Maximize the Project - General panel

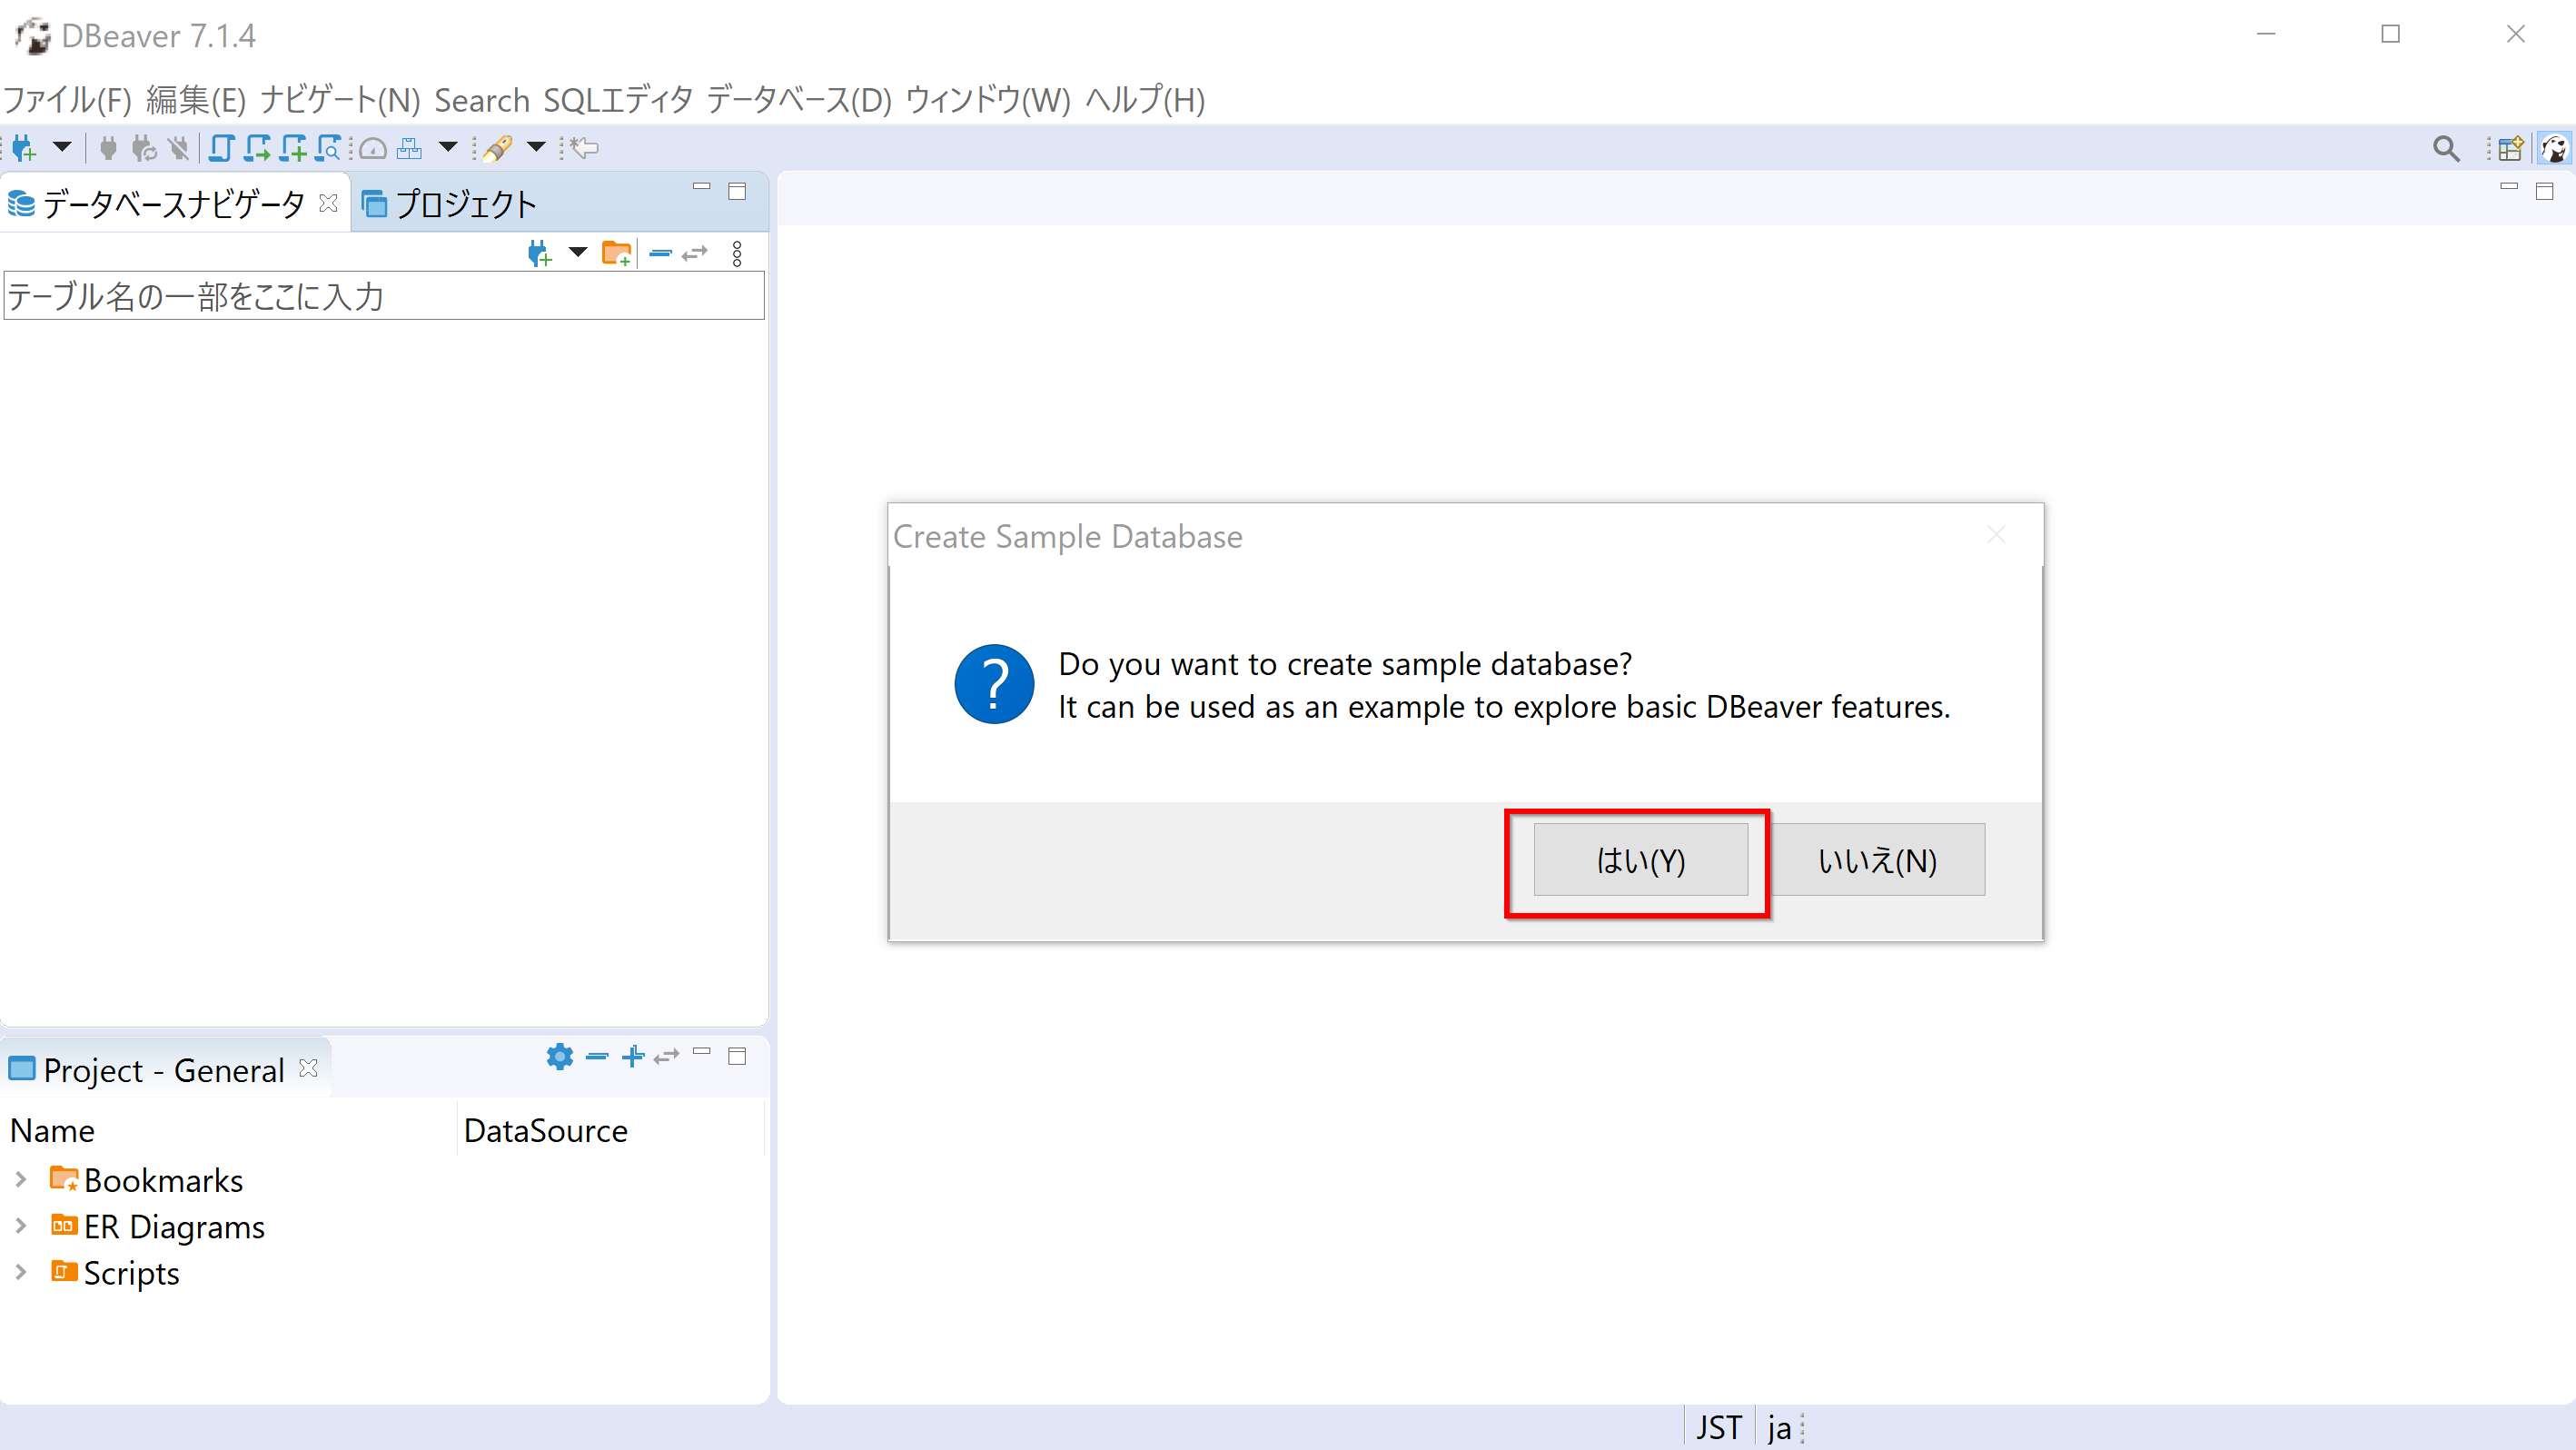click(x=737, y=1056)
